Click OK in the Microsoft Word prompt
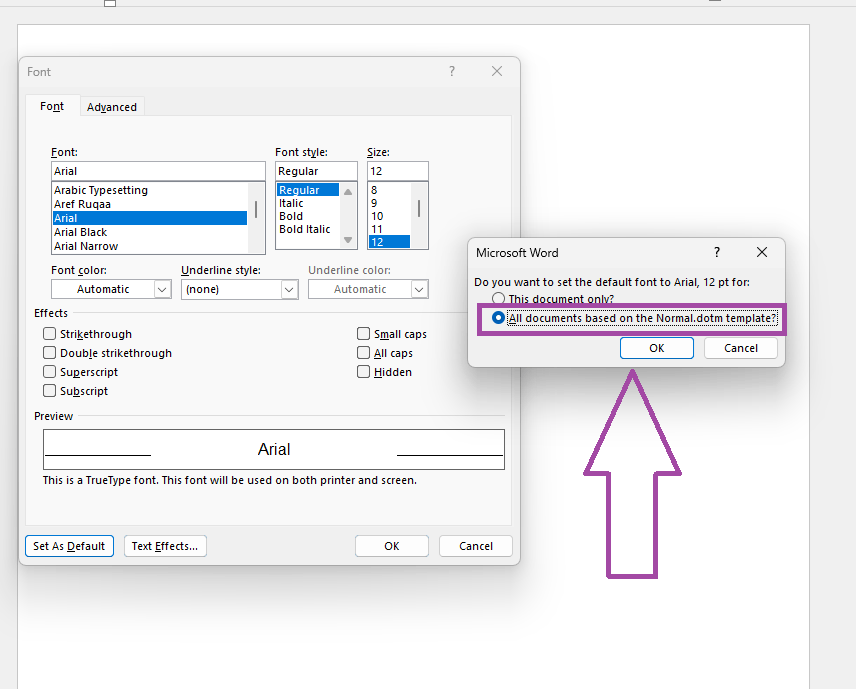 click(x=657, y=348)
